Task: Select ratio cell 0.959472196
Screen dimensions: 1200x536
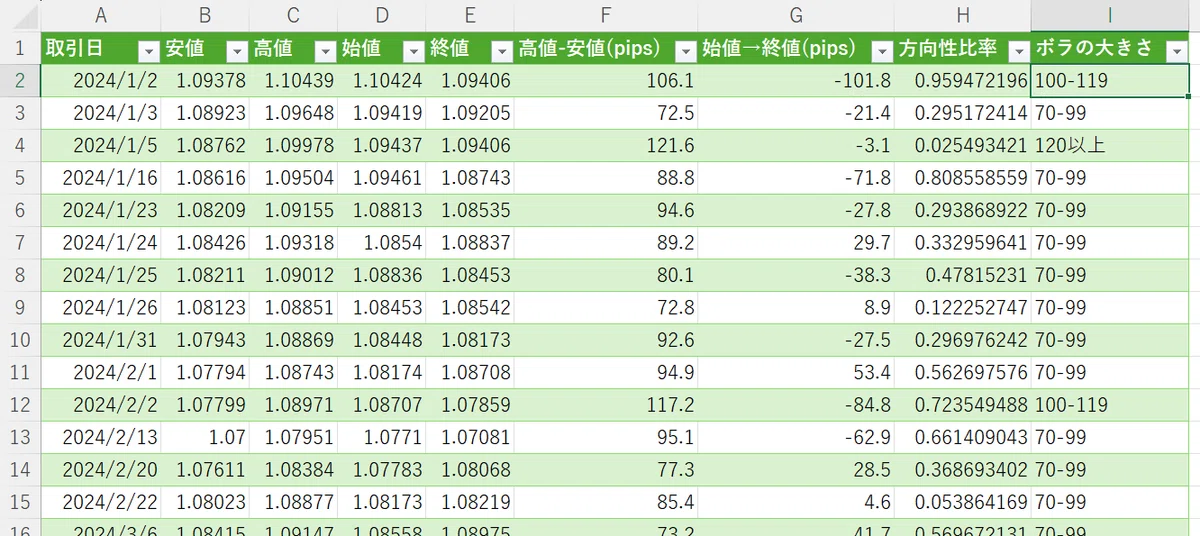Action: click(x=963, y=81)
